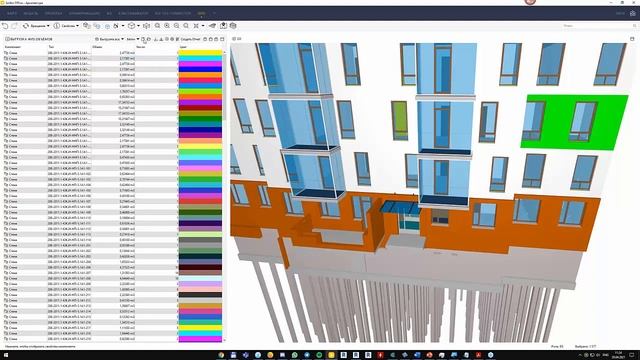Open the Вращение navigation mode dropdown

click(36, 26)
